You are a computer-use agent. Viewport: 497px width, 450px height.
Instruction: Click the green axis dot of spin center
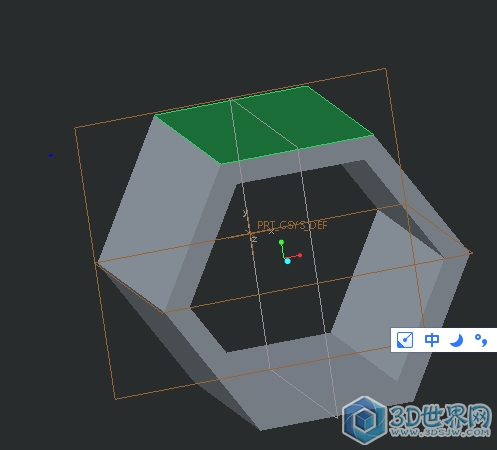(281, 242)
